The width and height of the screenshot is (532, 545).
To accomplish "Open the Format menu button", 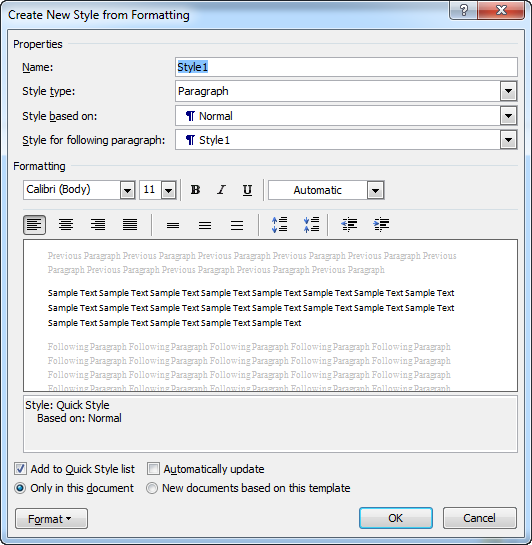I will coord(51,519).
